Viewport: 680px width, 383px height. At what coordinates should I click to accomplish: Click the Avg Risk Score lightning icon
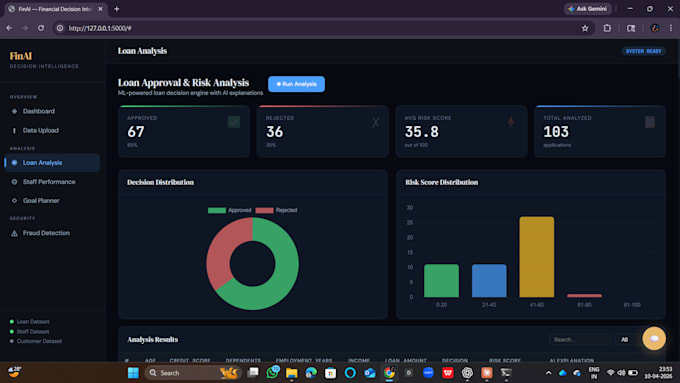tap(511, 122)
